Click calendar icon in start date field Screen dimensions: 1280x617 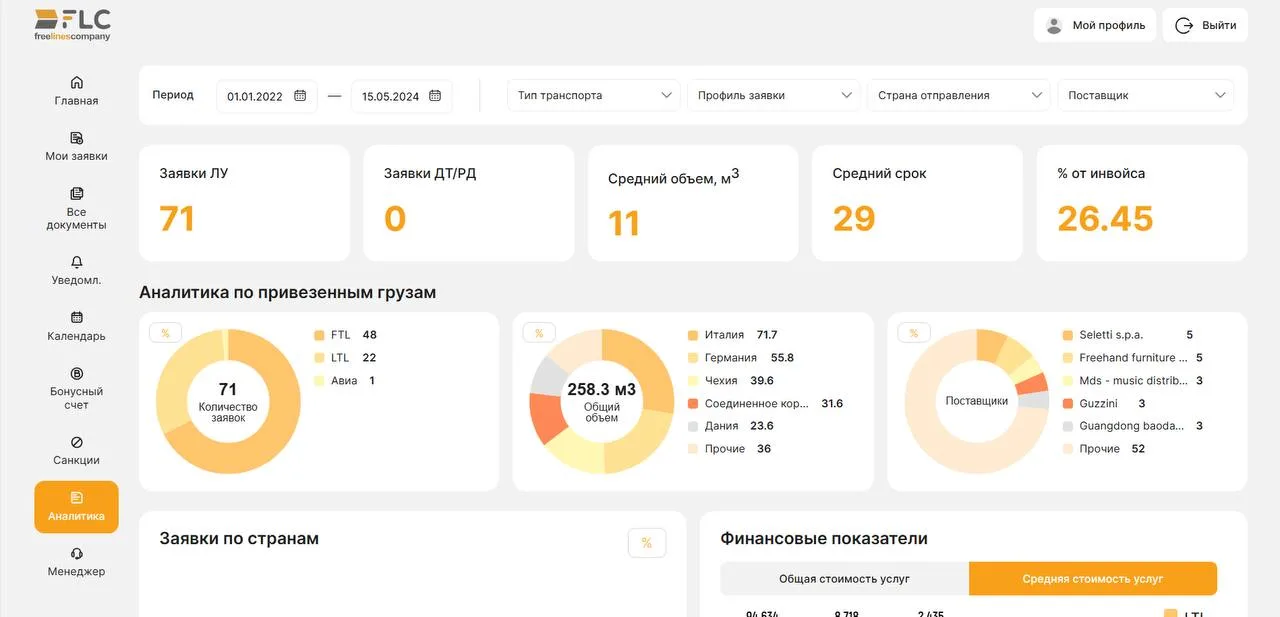click(300, 96)
